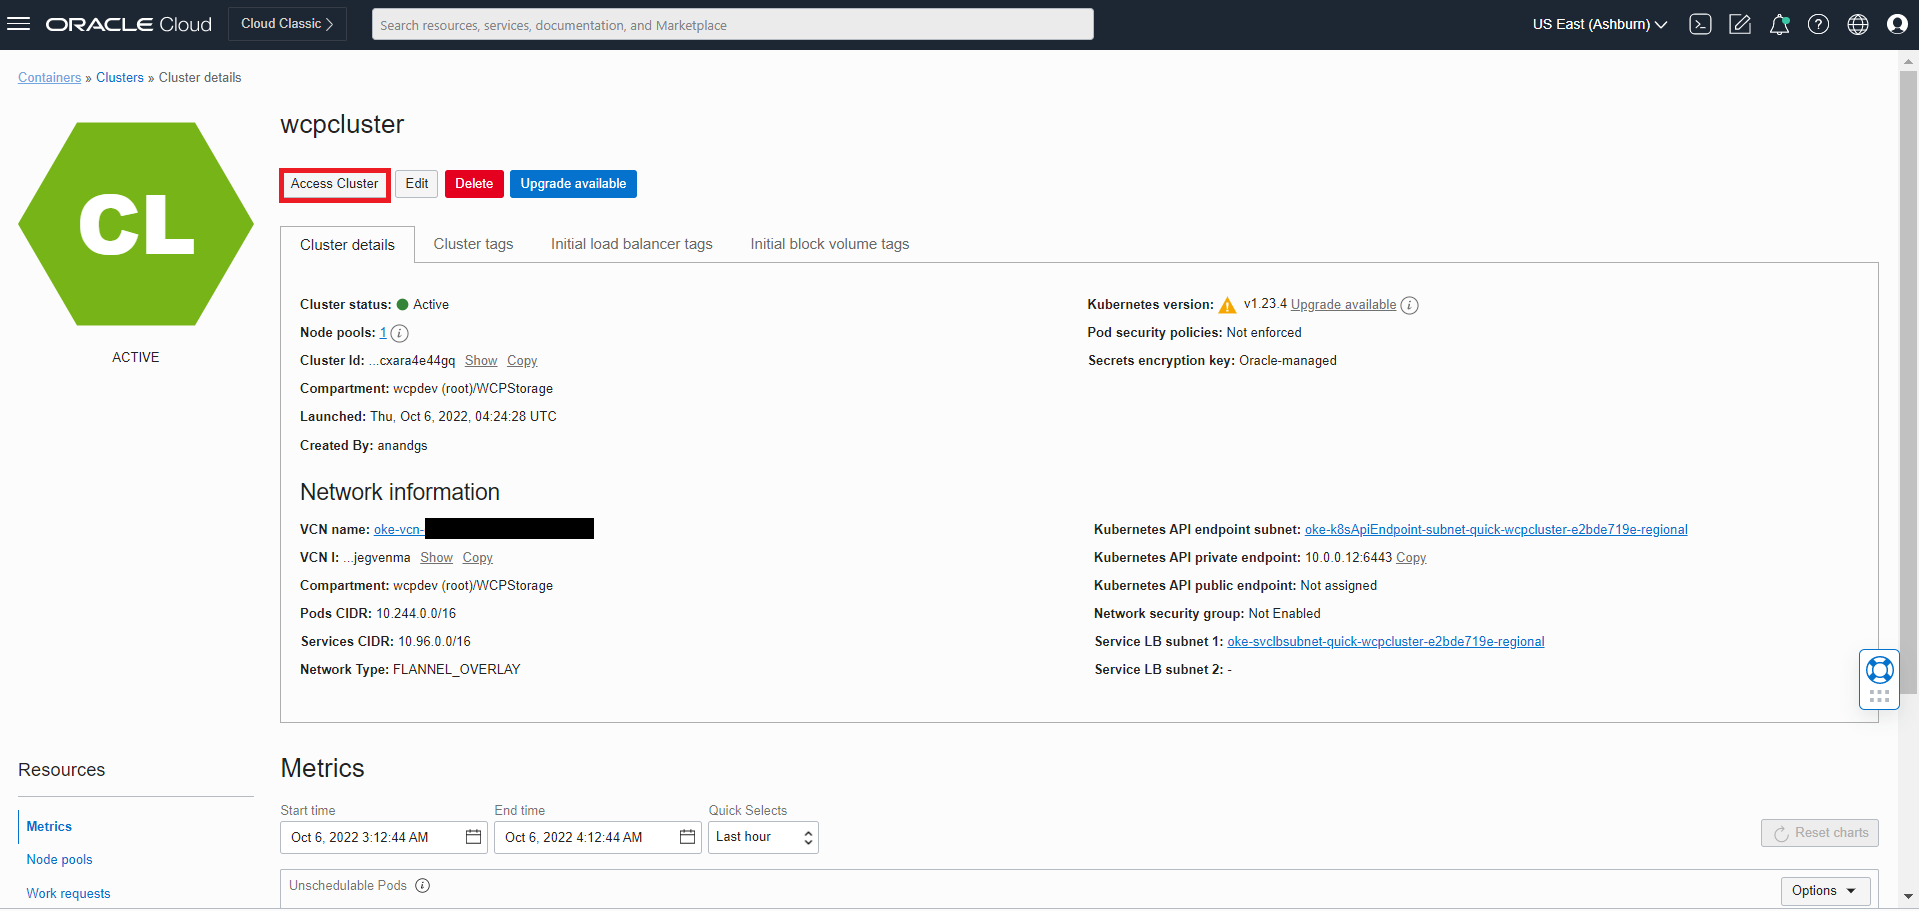Click the Access Cluster button
Image resolution: width=1919 pixels, height=911 pixels.
[x=335, y=184]
